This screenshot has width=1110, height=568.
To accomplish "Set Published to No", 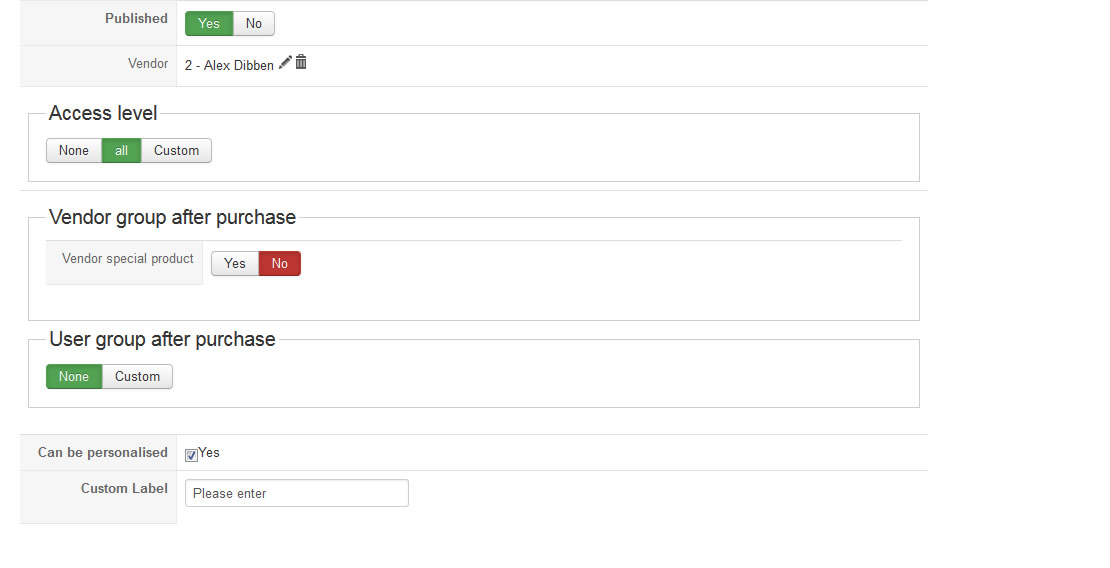I will pos(253,23).
